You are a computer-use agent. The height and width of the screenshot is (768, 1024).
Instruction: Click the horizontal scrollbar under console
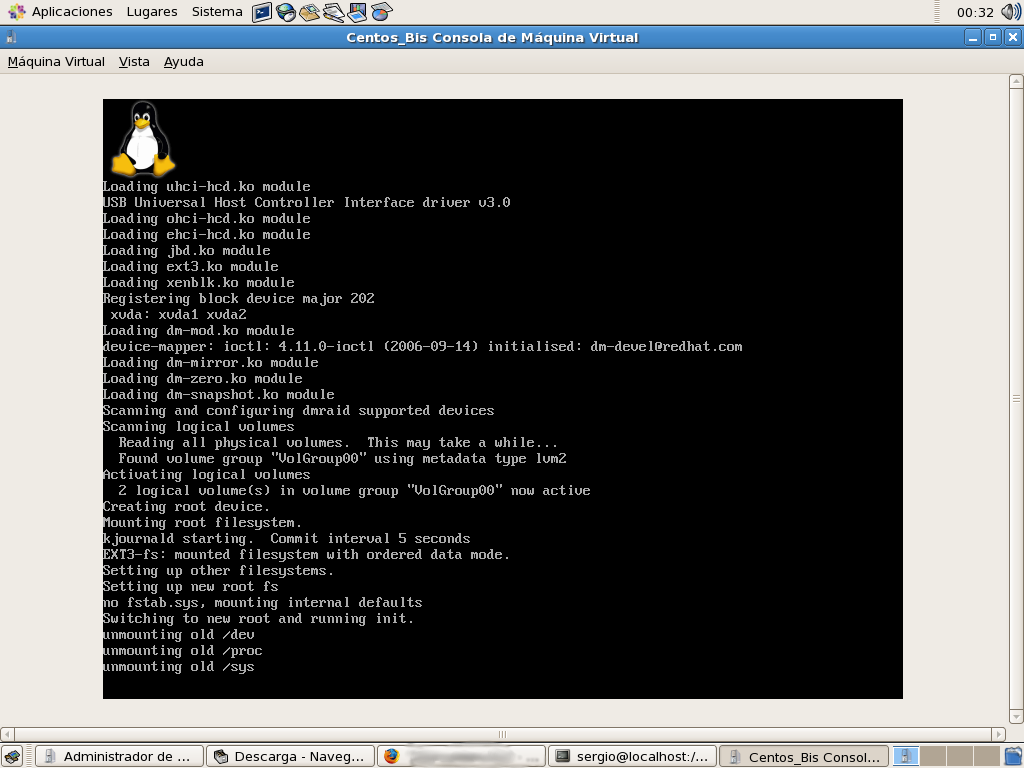502,734
